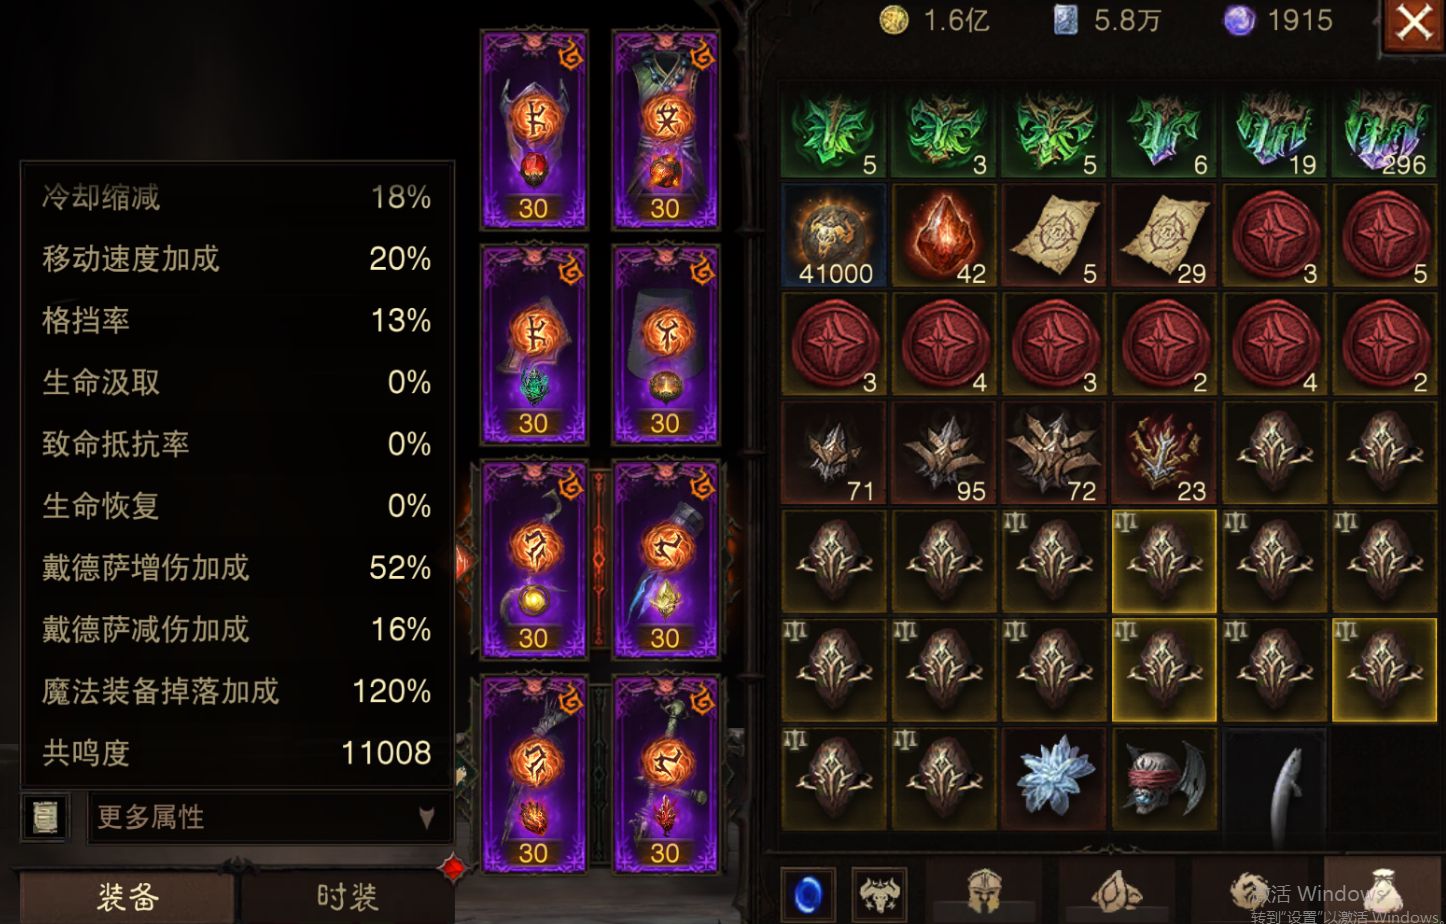
Task: Close the inventory with the X button
Action: tap(1413, 22)
